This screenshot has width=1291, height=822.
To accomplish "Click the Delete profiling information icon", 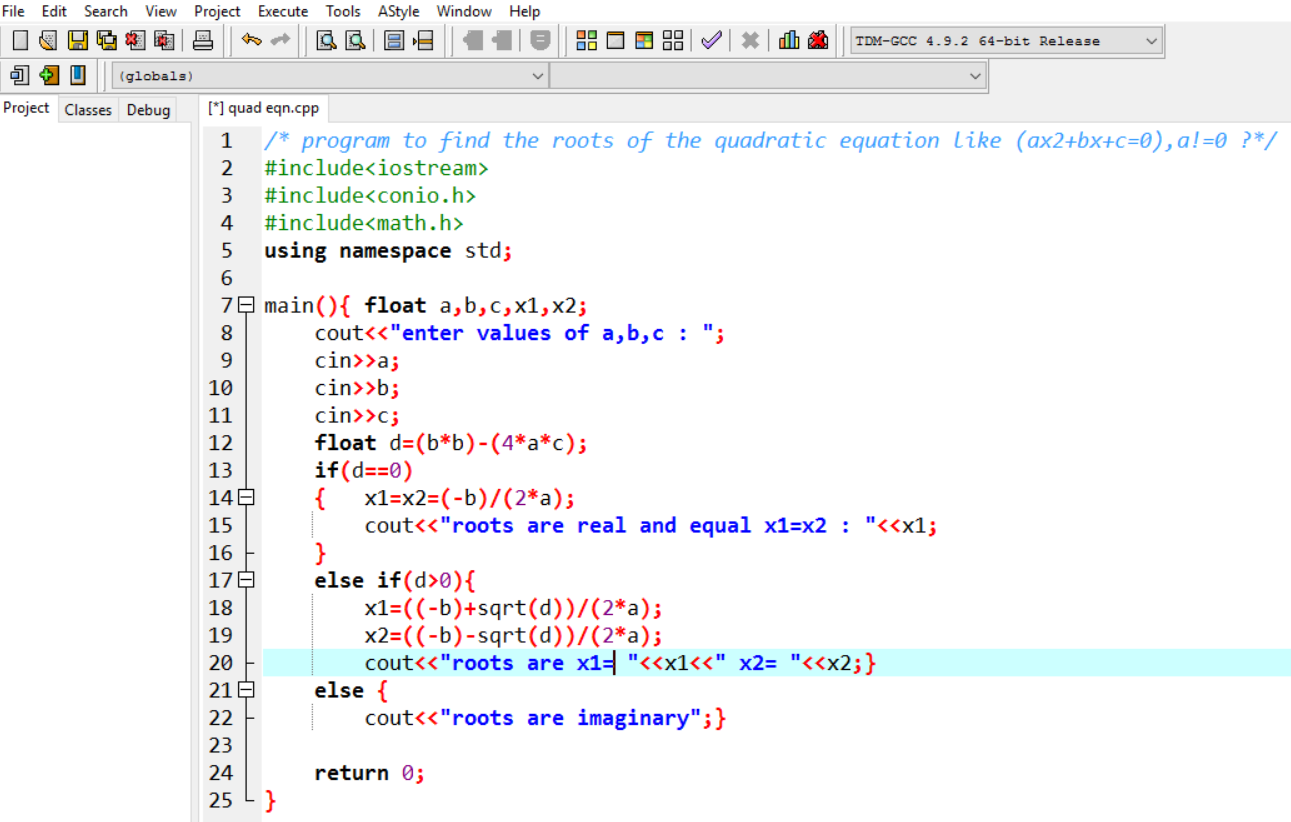I will pyautogui.click(x=818, y=41).
